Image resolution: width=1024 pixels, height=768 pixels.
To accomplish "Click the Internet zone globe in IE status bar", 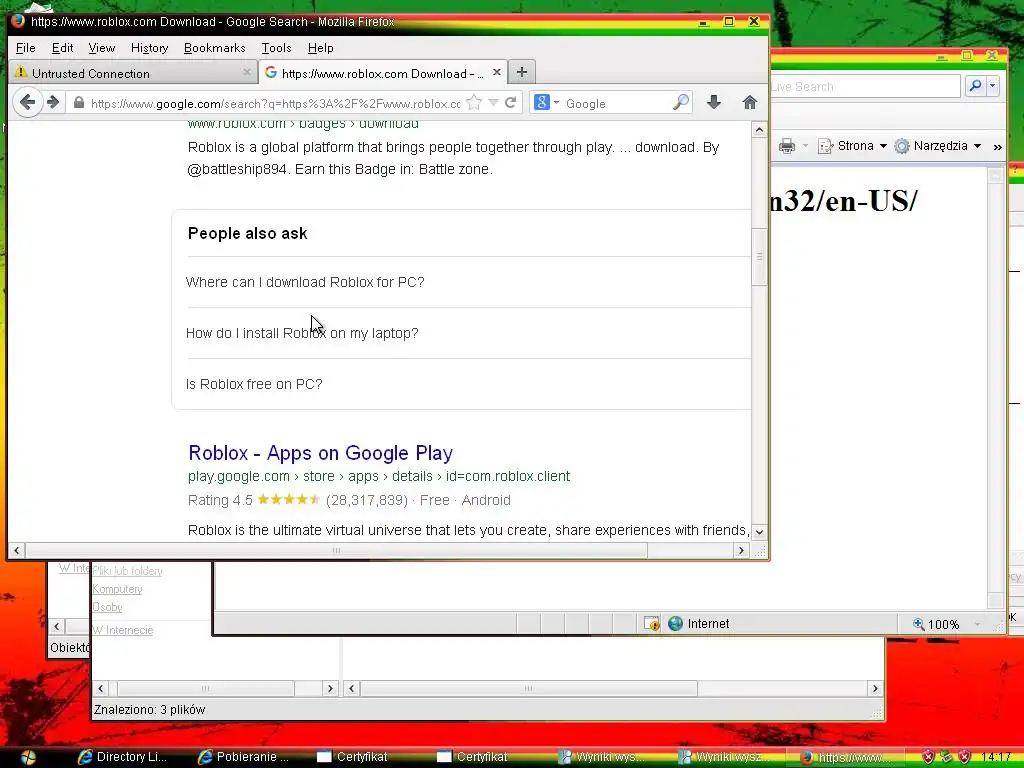I will pyautogui.click(x=675, y=624).
